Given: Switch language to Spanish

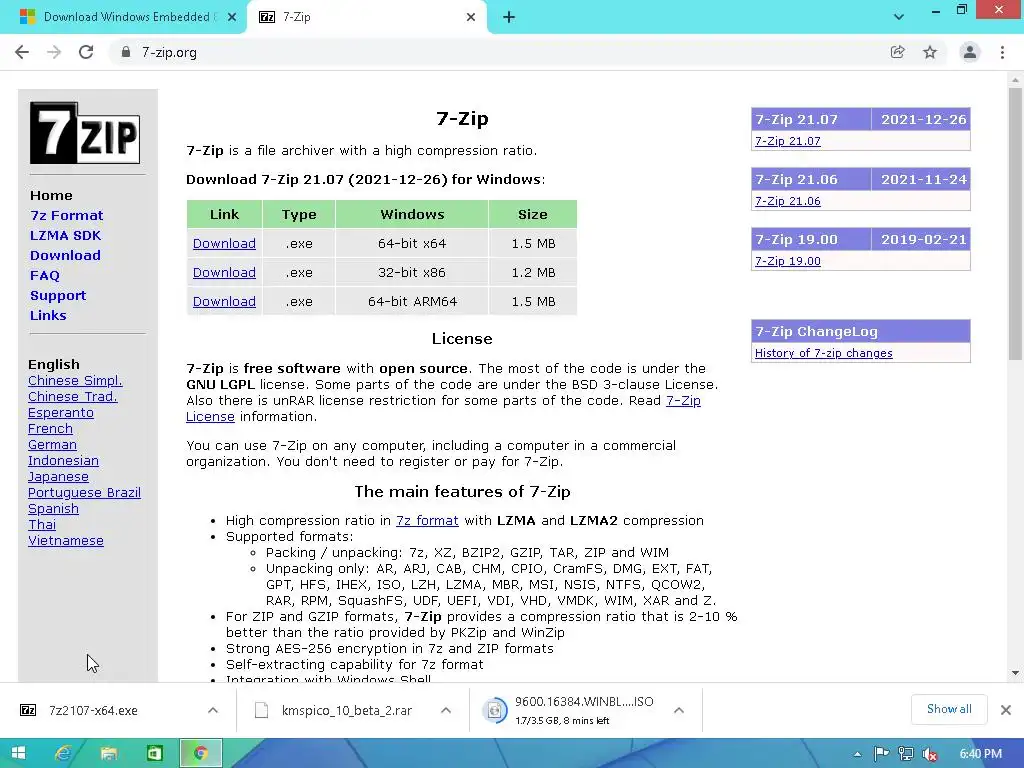Looking at the screenshot, I should click(x=53, y=509).
